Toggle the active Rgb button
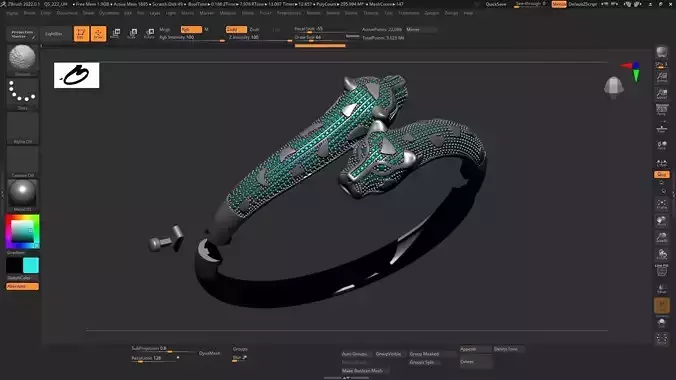Image resolution: width=676 pixels, height=380 pixels. (191, 29)
